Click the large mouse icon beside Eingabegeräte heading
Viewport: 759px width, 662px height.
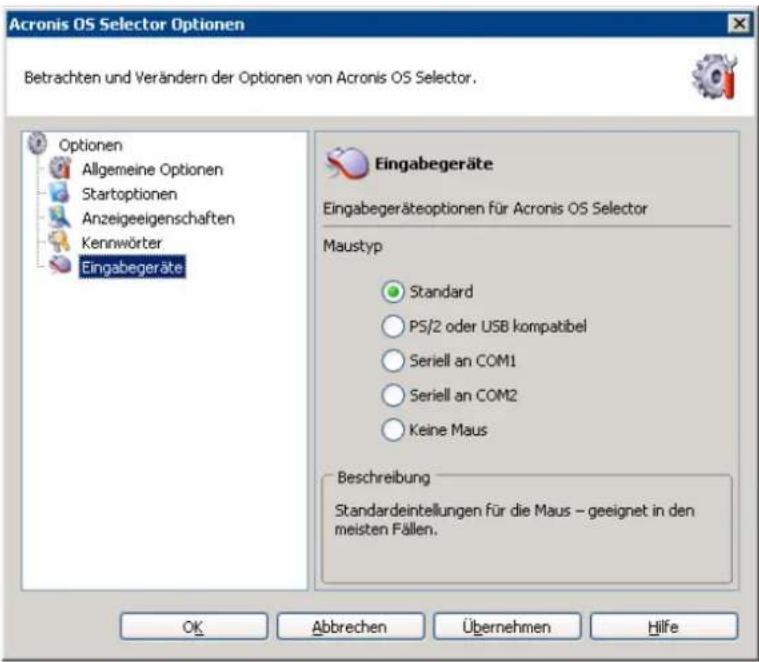pyautogui.click(x=347, y=164)
